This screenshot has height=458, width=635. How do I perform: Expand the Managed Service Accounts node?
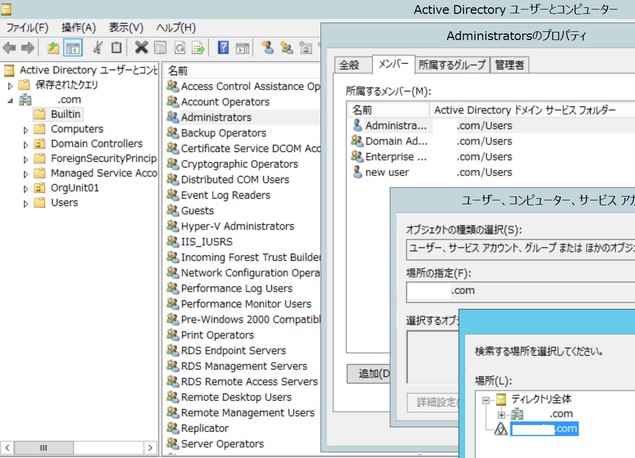point(26,174)
